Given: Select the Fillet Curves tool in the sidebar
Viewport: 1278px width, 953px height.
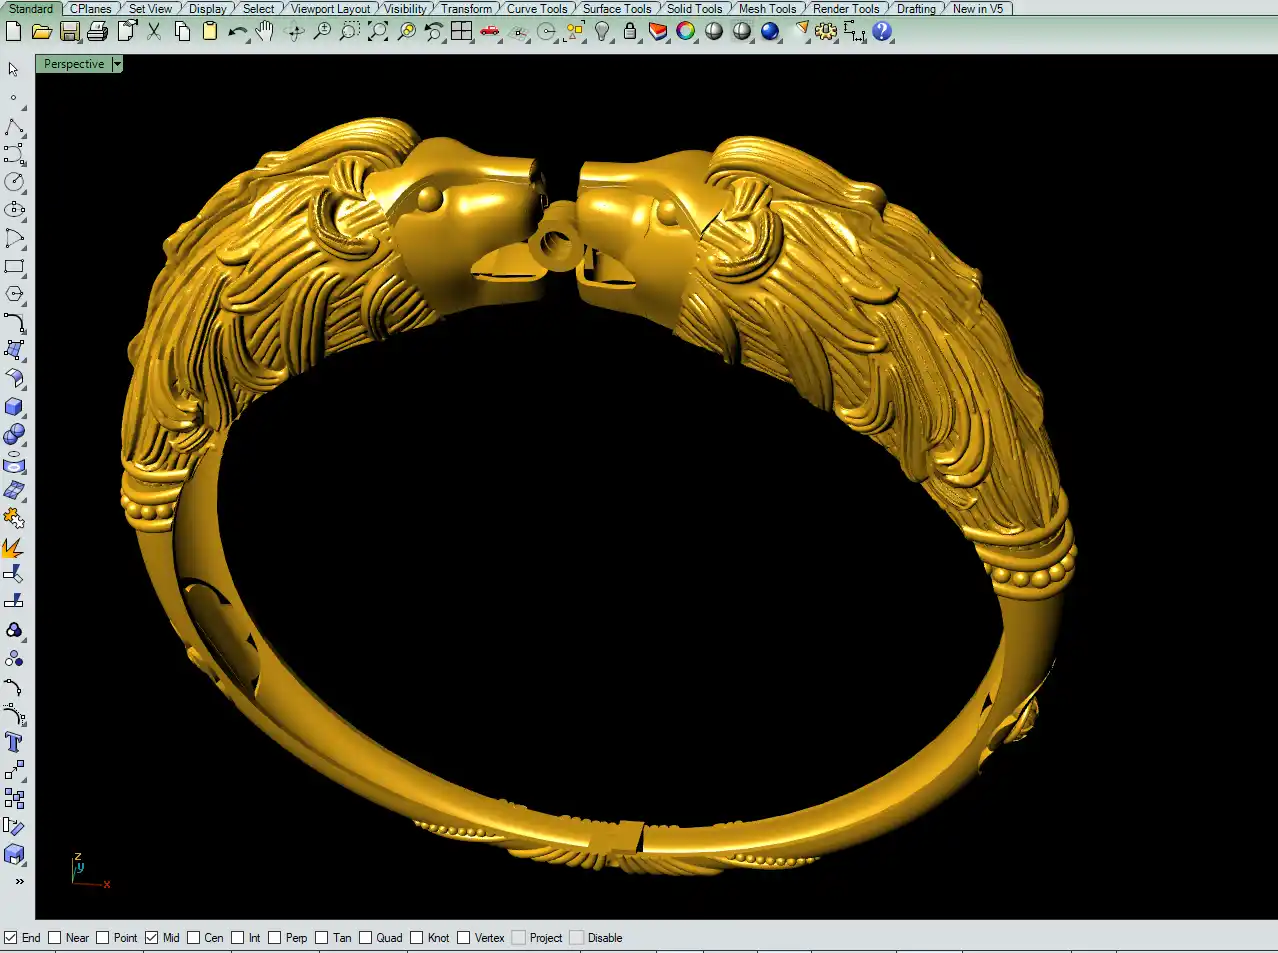Looking at the screenshot, I should coord(14,322).
